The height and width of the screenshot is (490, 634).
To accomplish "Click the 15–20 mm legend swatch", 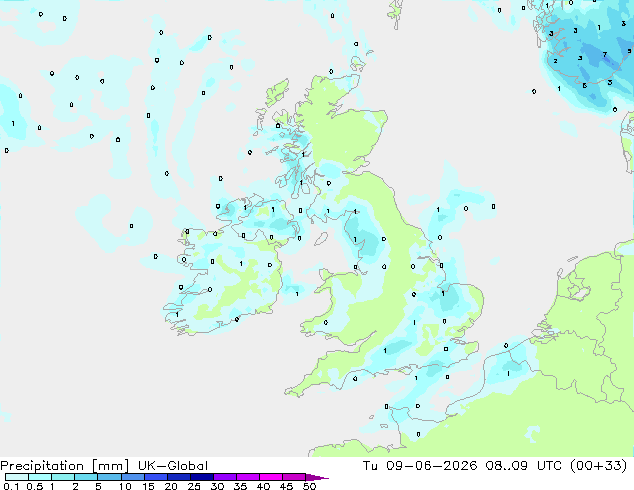I will pos(155,477).
